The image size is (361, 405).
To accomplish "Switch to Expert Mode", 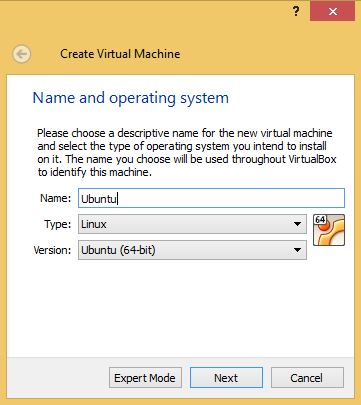I will tap(145, 378).
